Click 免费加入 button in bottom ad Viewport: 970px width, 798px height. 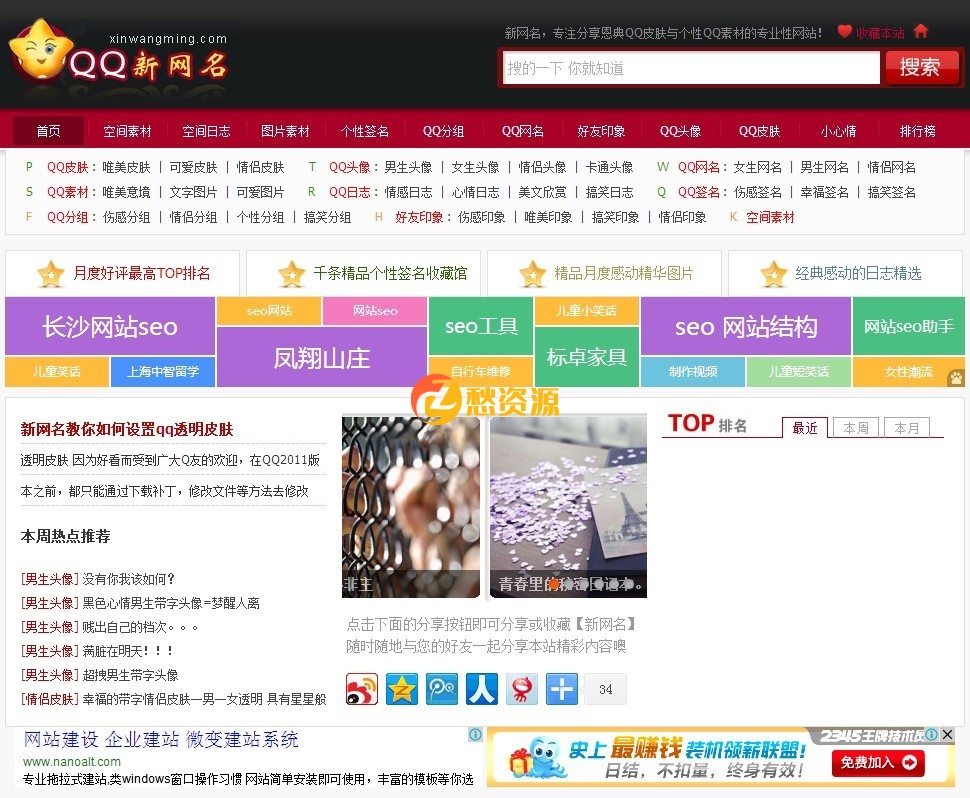878,763
